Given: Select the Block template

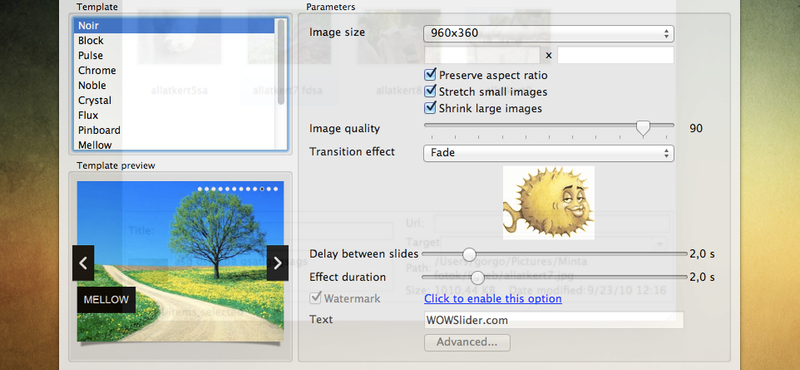Looking at the screenshot, I should pos(173,41).
